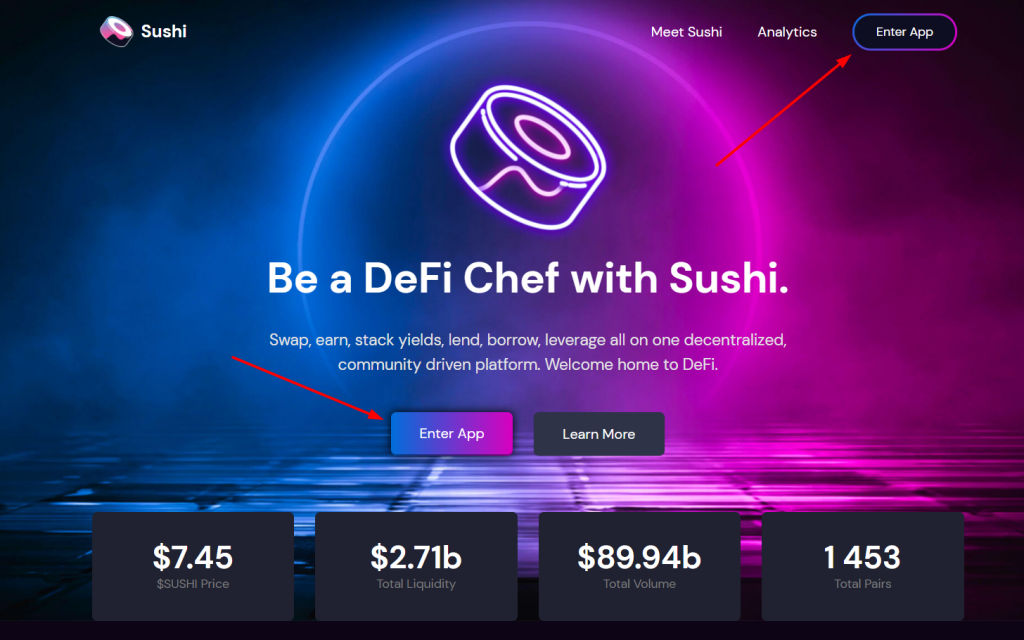Open the Meet Sushi navigation link
Image resolution: width=1024 pixels, height=640 pixels.
coord(686,32)
